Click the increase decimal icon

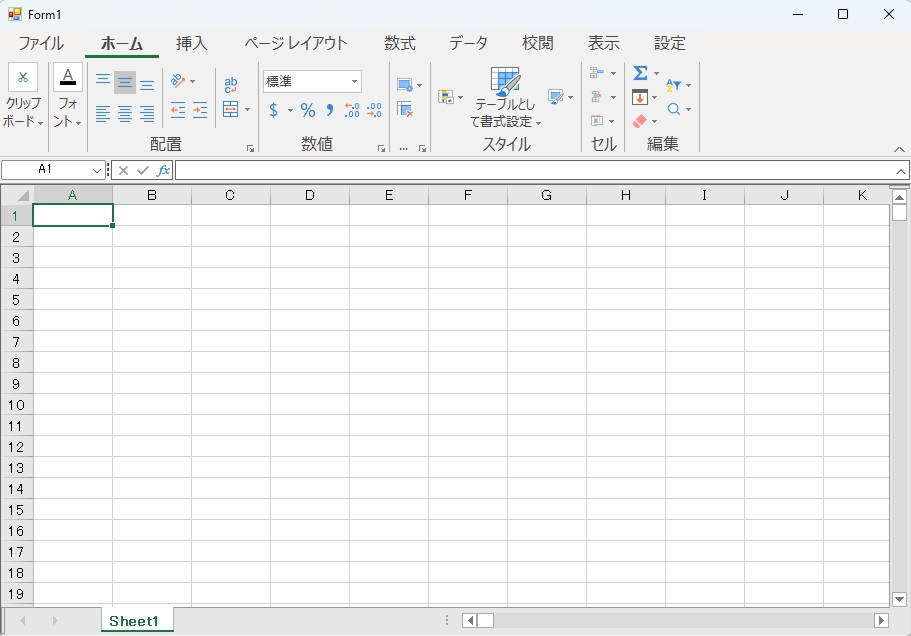pyautogui.click(x=352, y=110)
